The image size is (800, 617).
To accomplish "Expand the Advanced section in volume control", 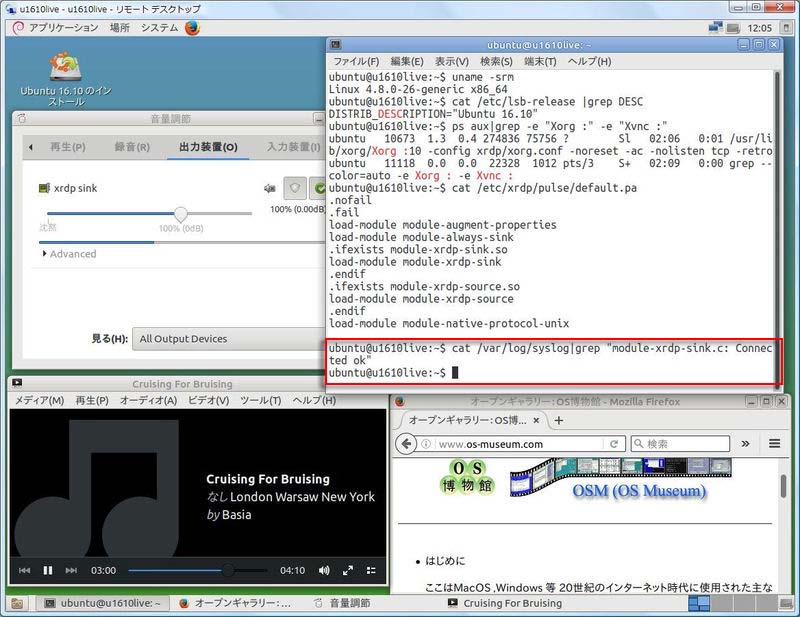I will click(69, 254).
